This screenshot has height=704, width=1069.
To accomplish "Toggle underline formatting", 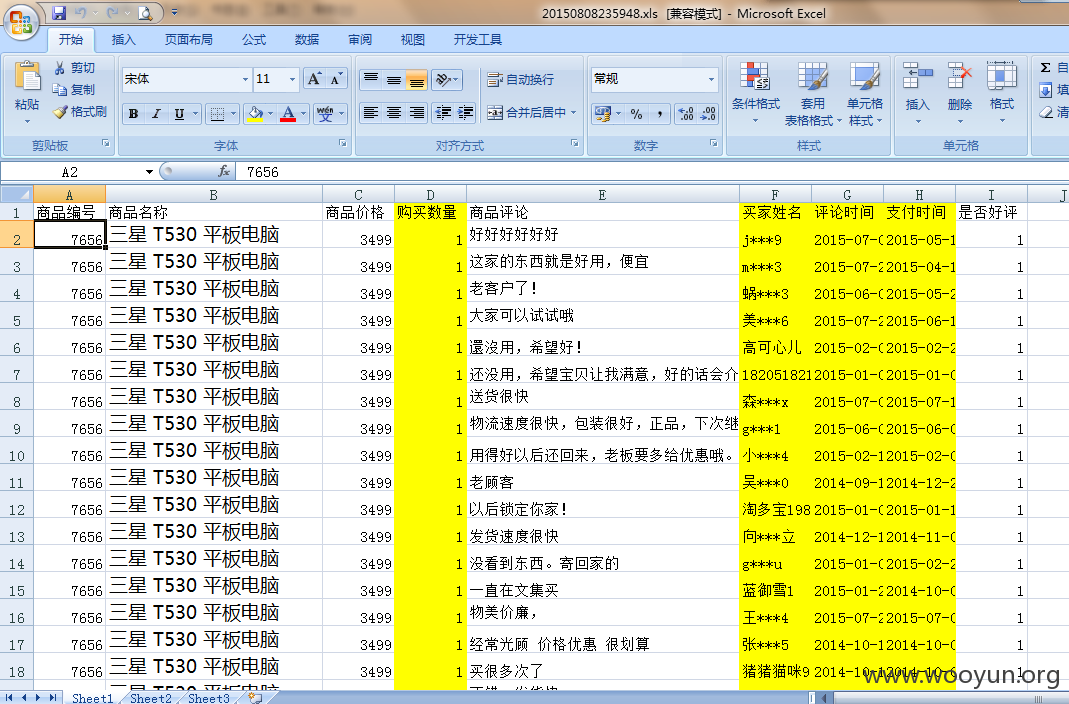I will coord(179,114).
